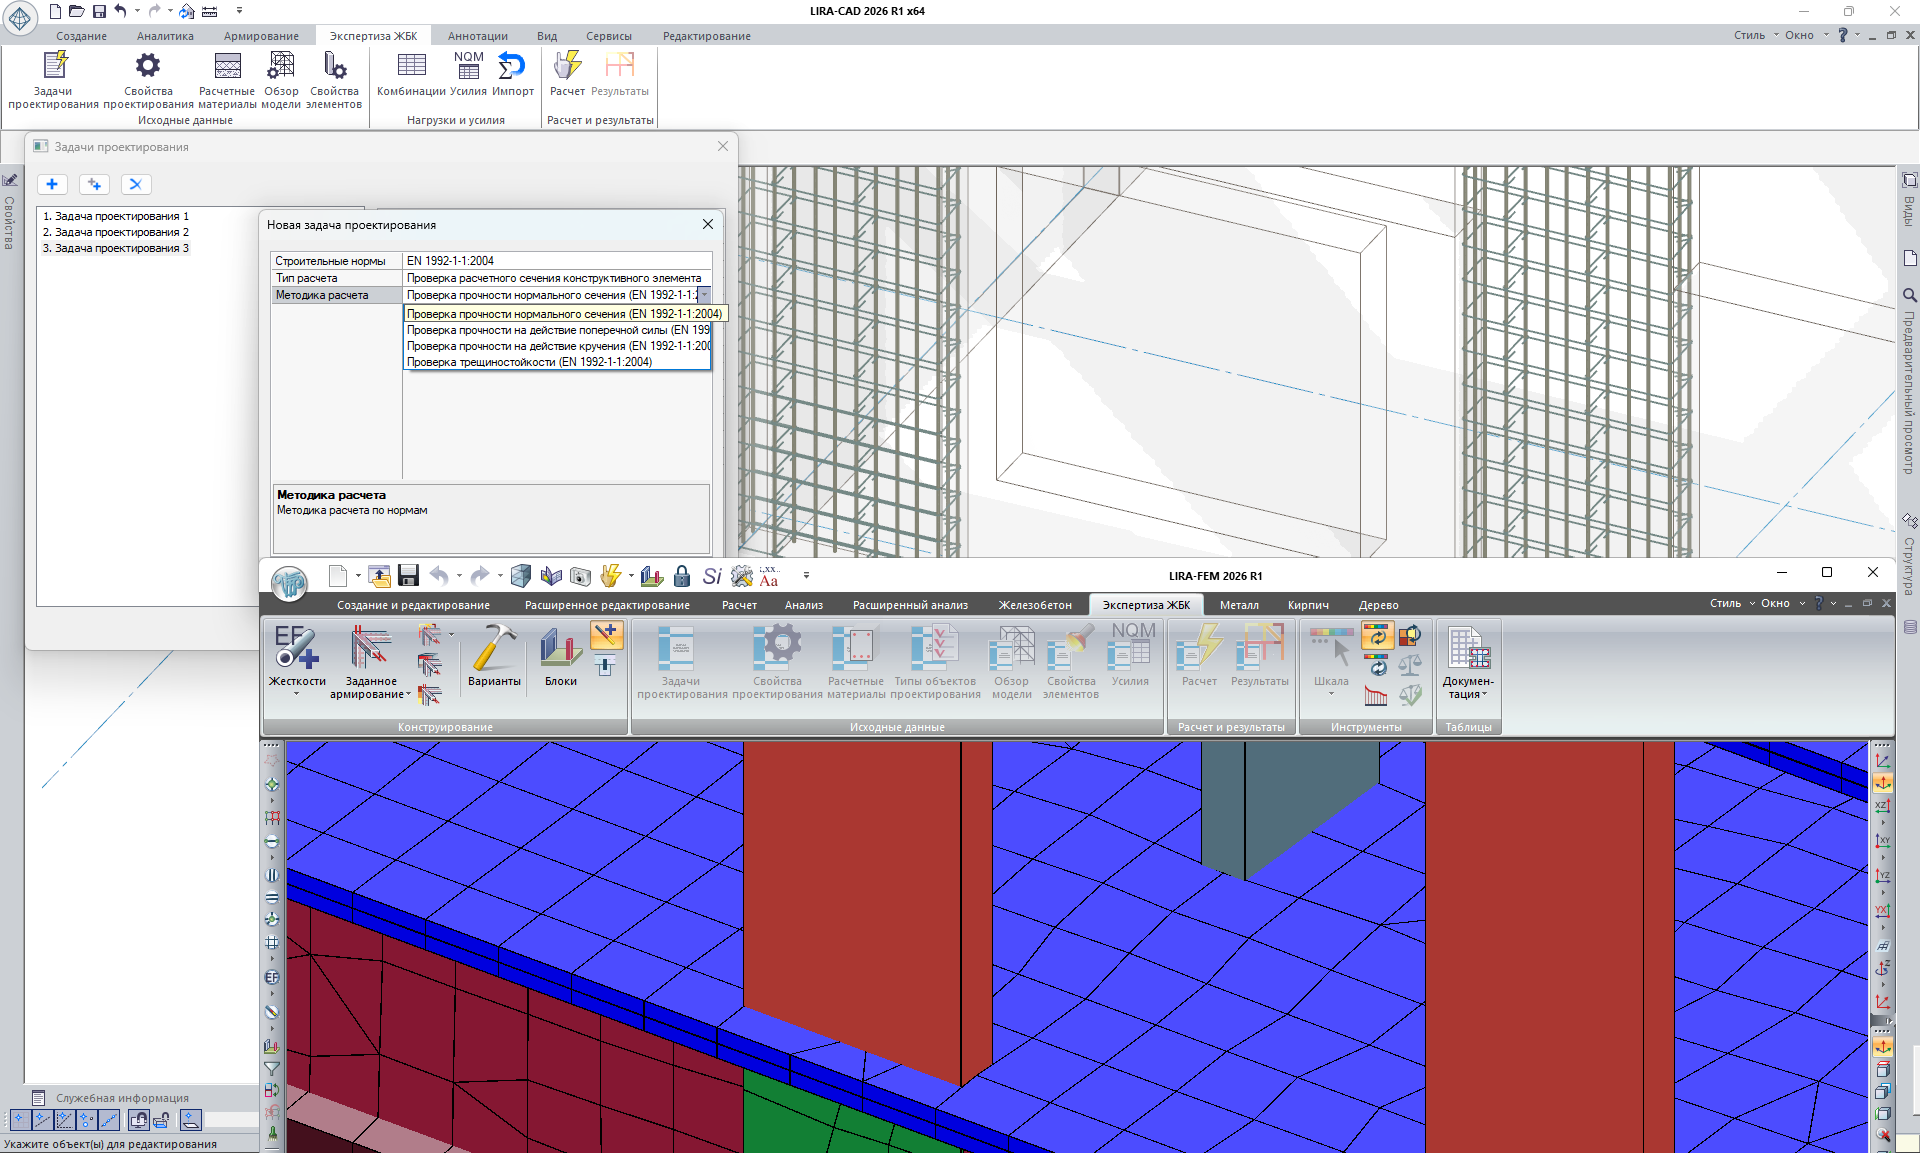Toggle the highlighted color scale refresh button
Viewport: 1920px width, 1153px height.
[1377, 636]
